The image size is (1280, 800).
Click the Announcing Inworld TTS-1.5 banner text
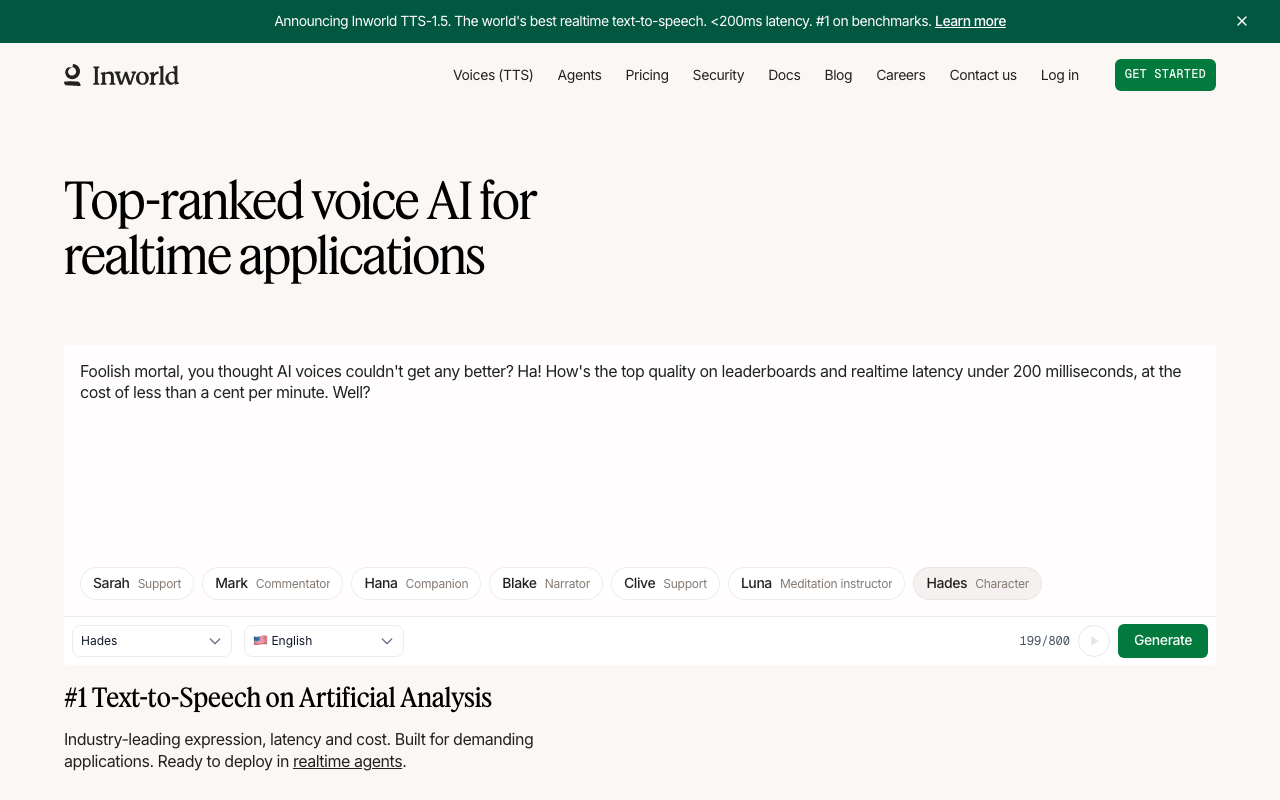click(603, 21)
